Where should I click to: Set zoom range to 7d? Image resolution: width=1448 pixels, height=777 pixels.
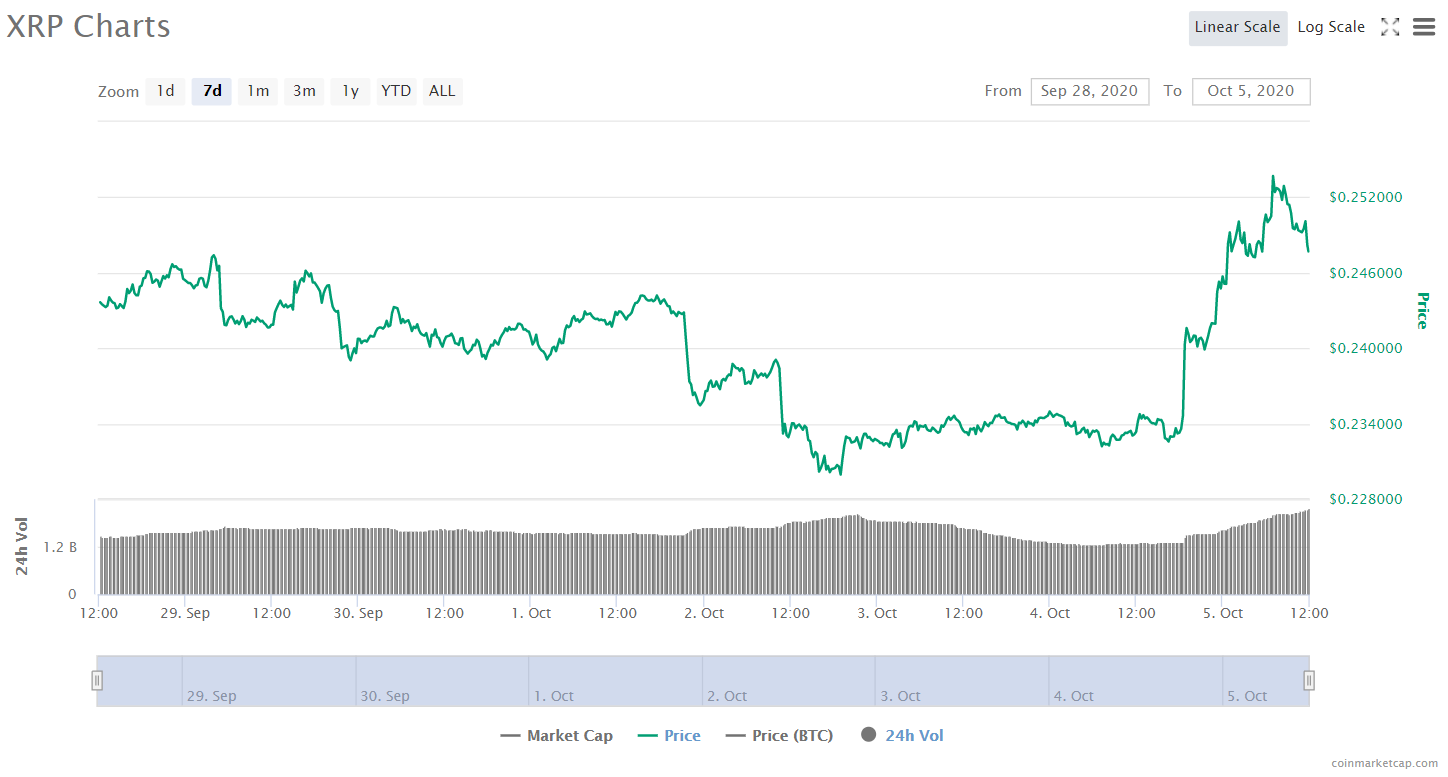coord(212,91)
